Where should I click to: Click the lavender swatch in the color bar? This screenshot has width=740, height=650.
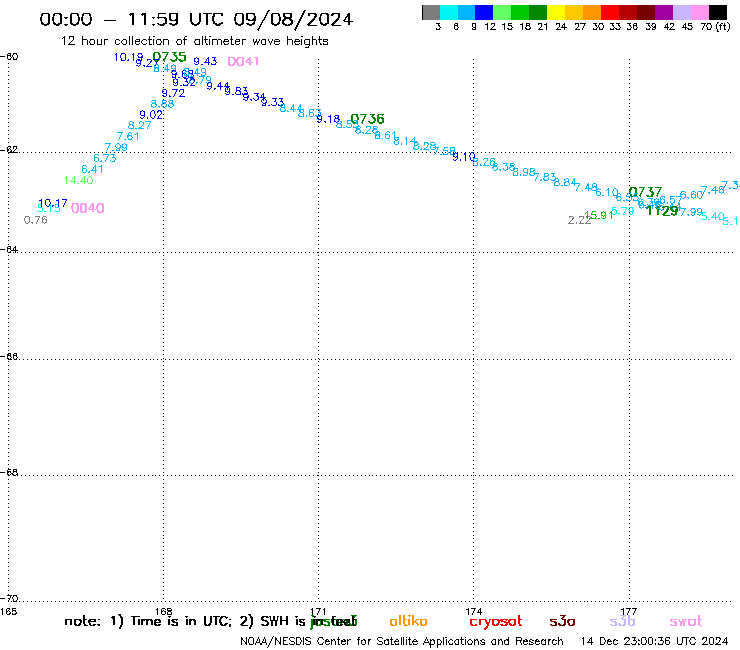682,12
